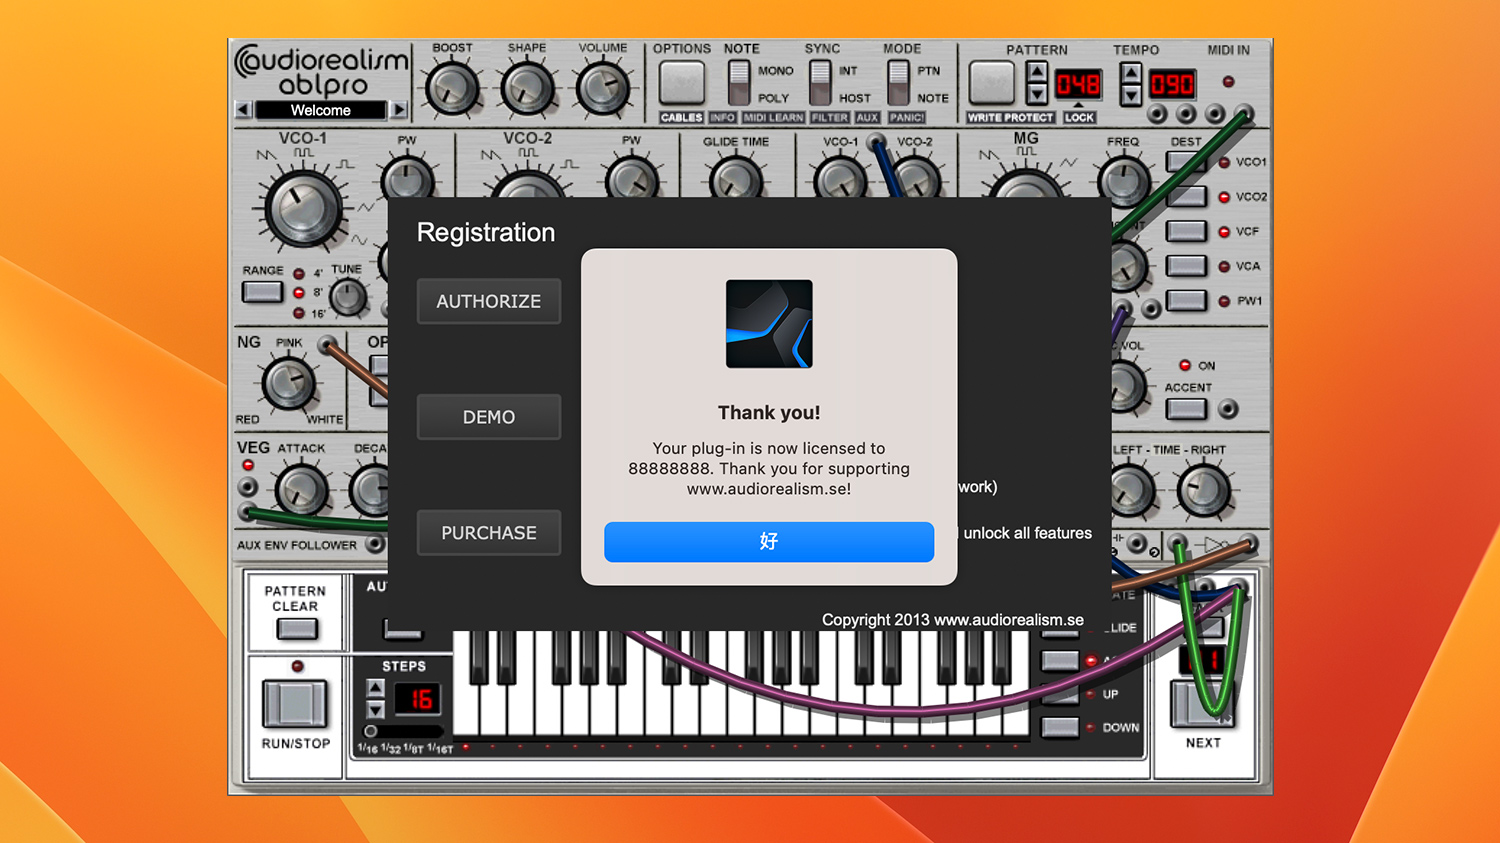Toggle the VCA destination button

click(1187, 266)
